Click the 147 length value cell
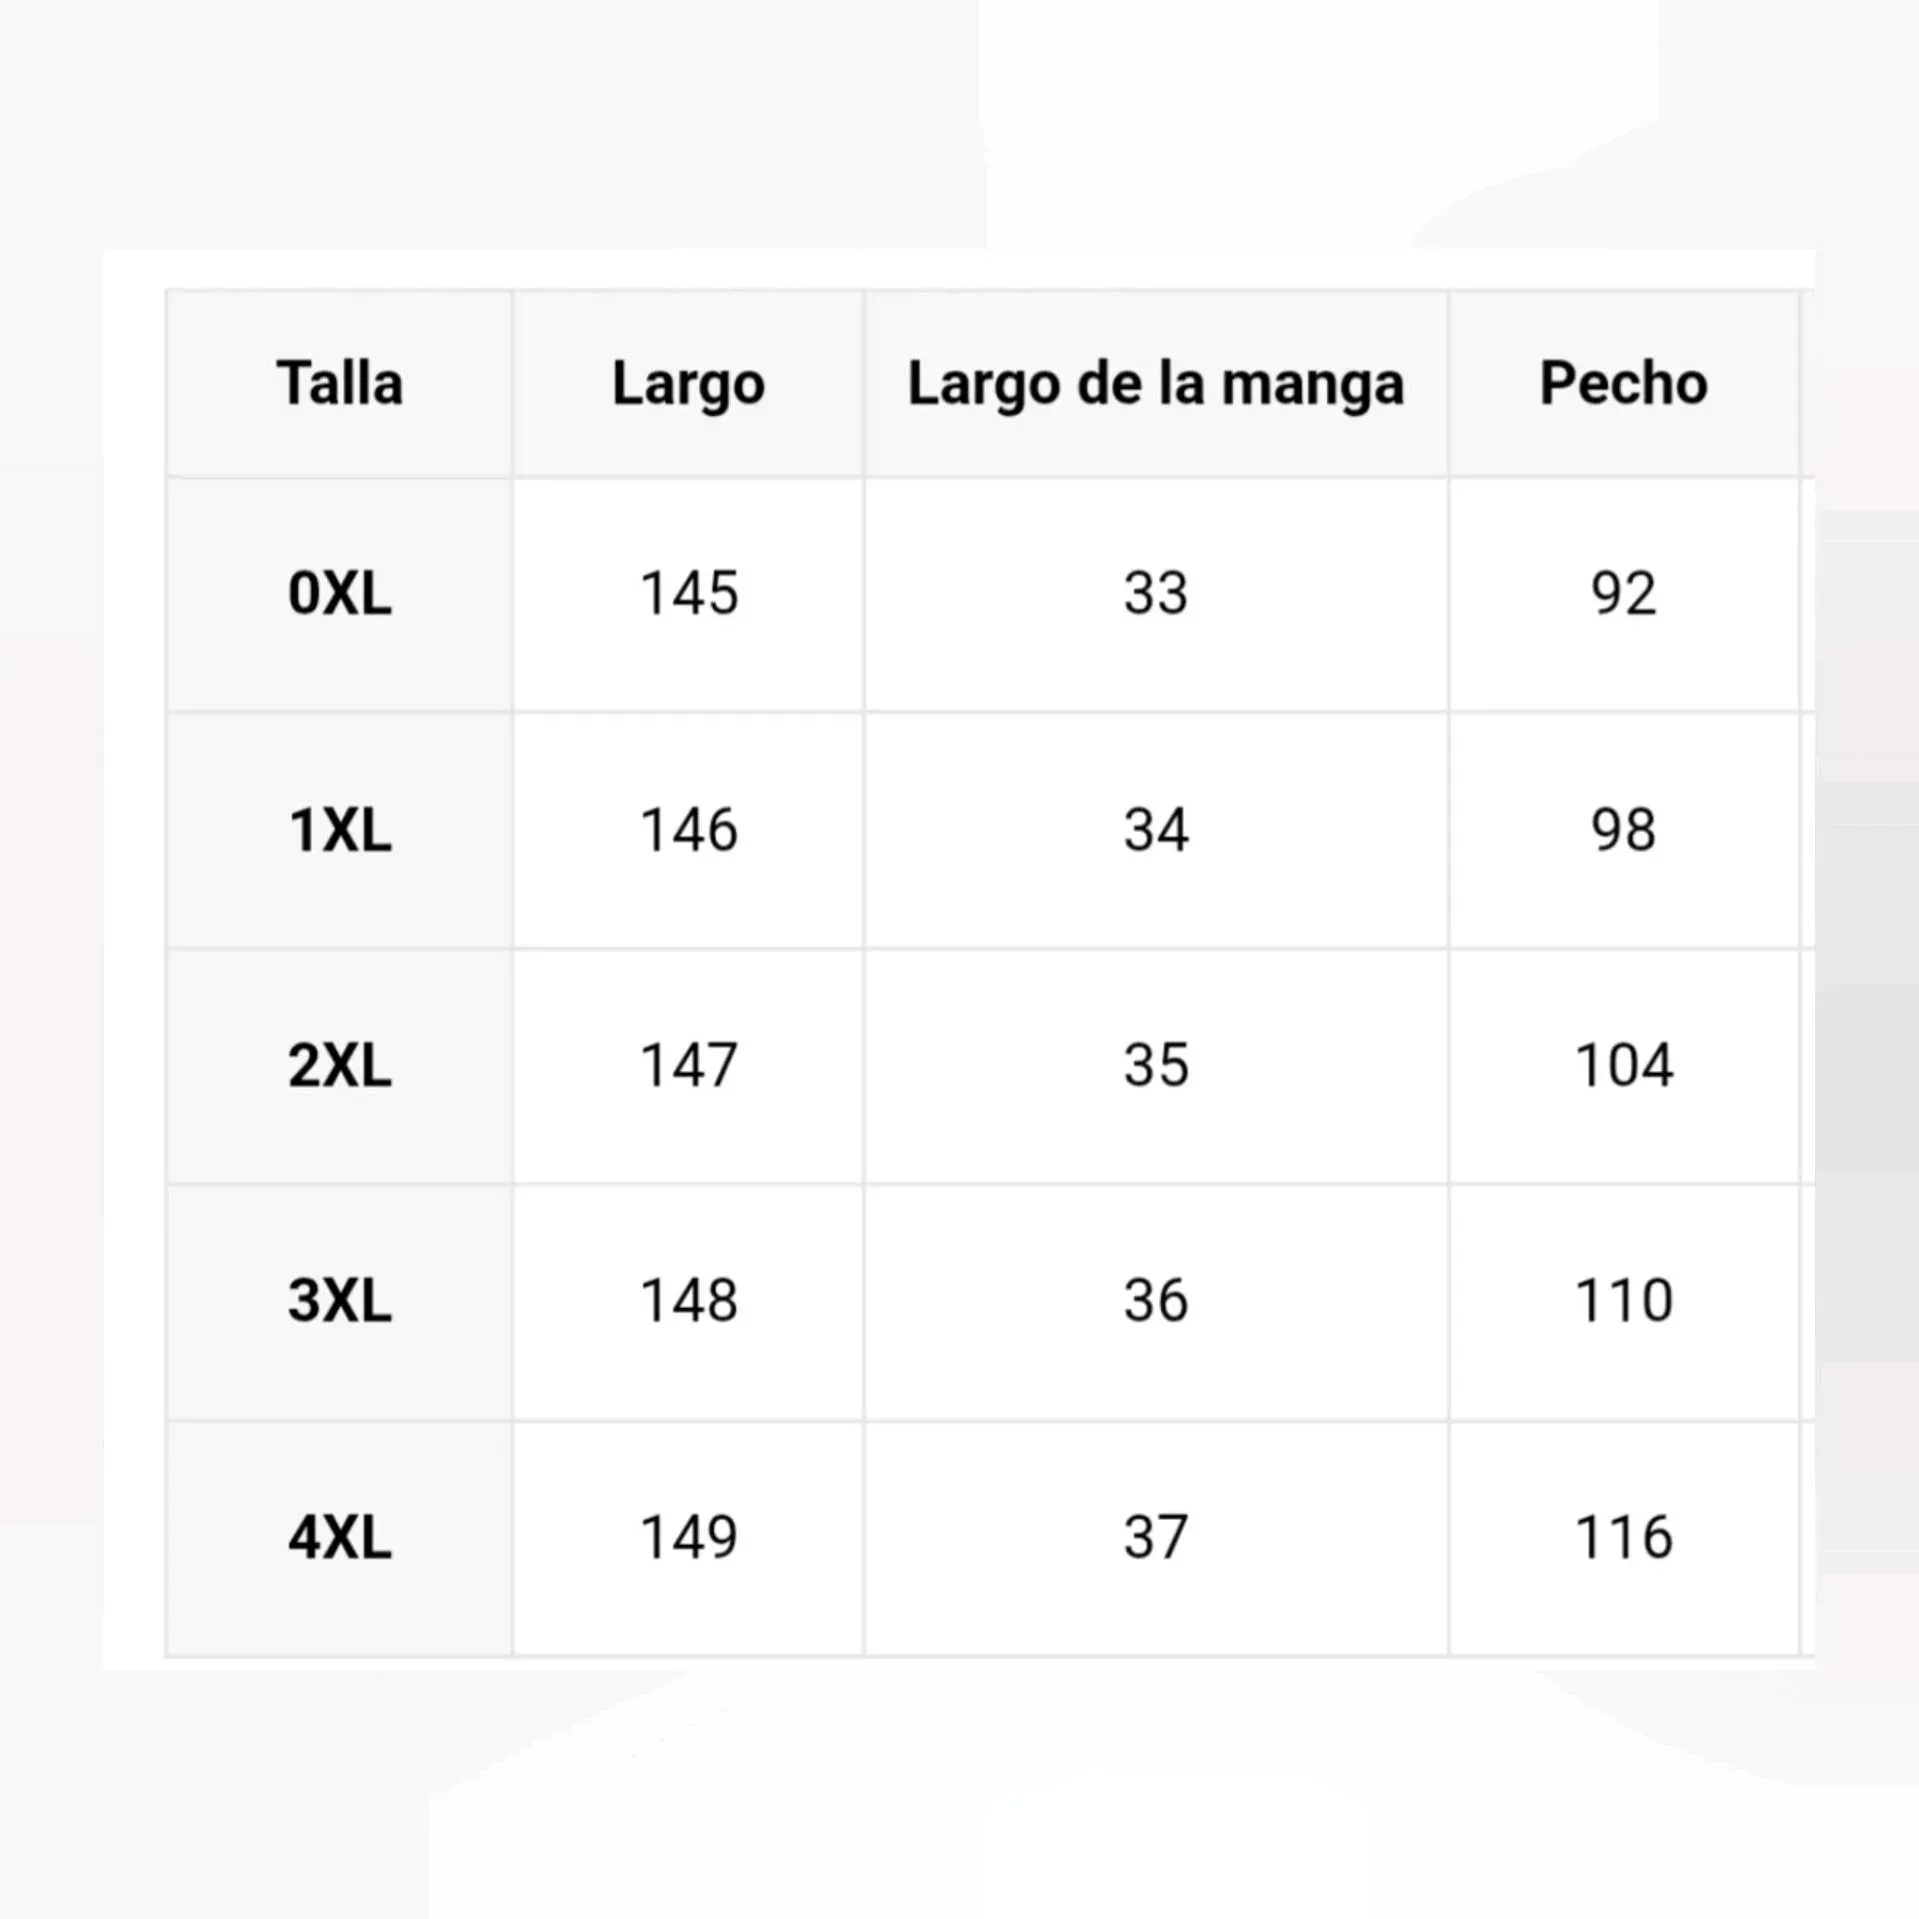This screenshot has height=1919, width=1919. pyautogui.click(x=688, y=1066)
